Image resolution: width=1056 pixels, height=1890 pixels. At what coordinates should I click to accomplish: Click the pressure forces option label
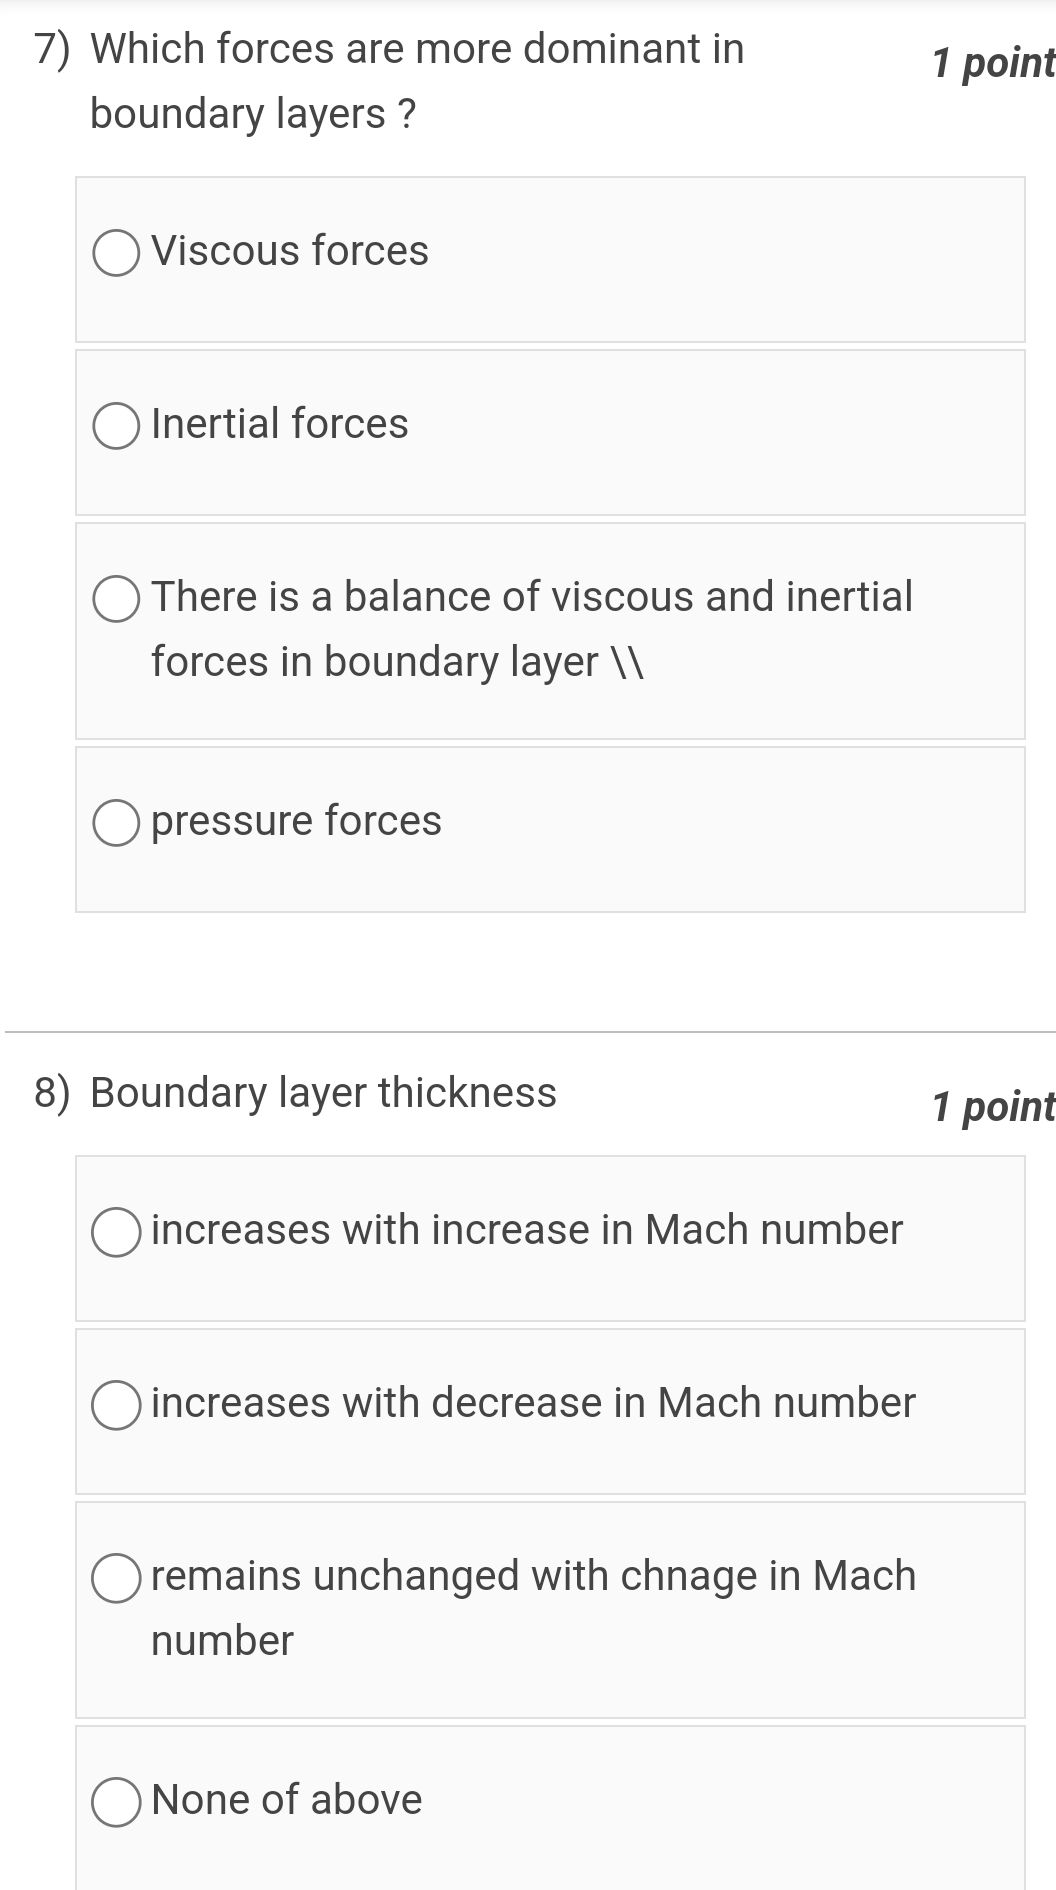[296, 821]
